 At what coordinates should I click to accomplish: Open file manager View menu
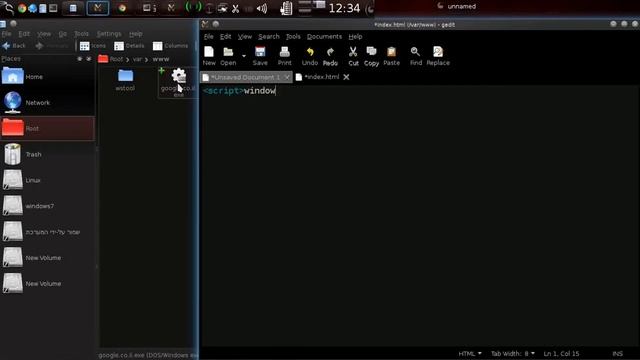tap(44, 34)
